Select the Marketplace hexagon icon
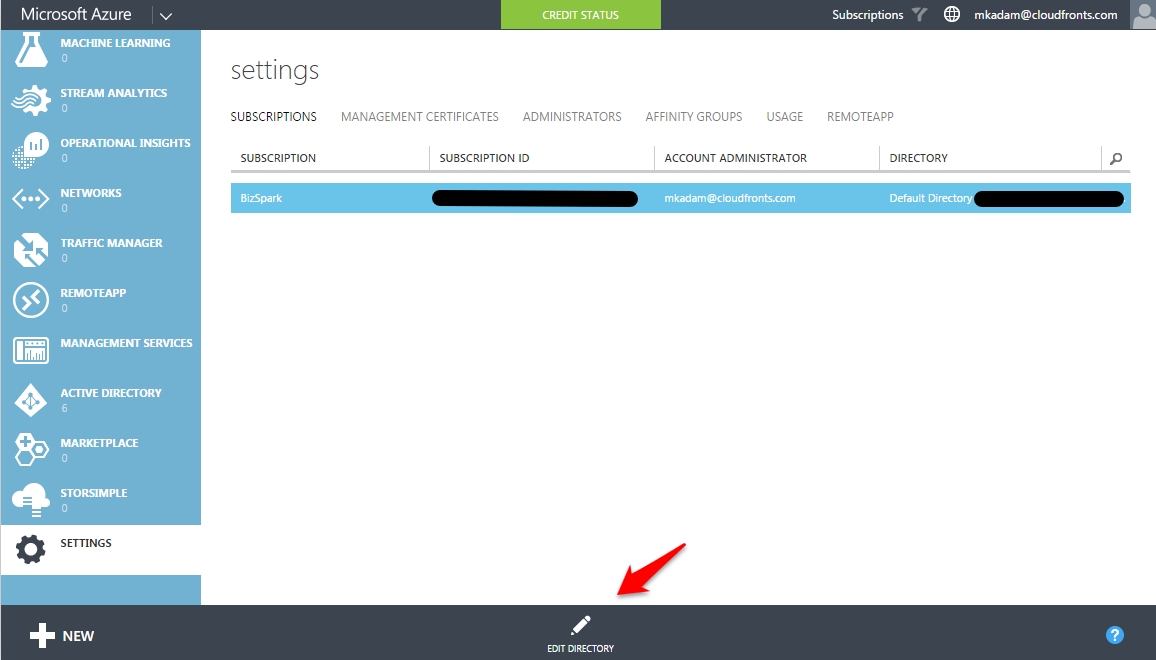The width and height of the screenshot is (1156, 660). (31, 450)
